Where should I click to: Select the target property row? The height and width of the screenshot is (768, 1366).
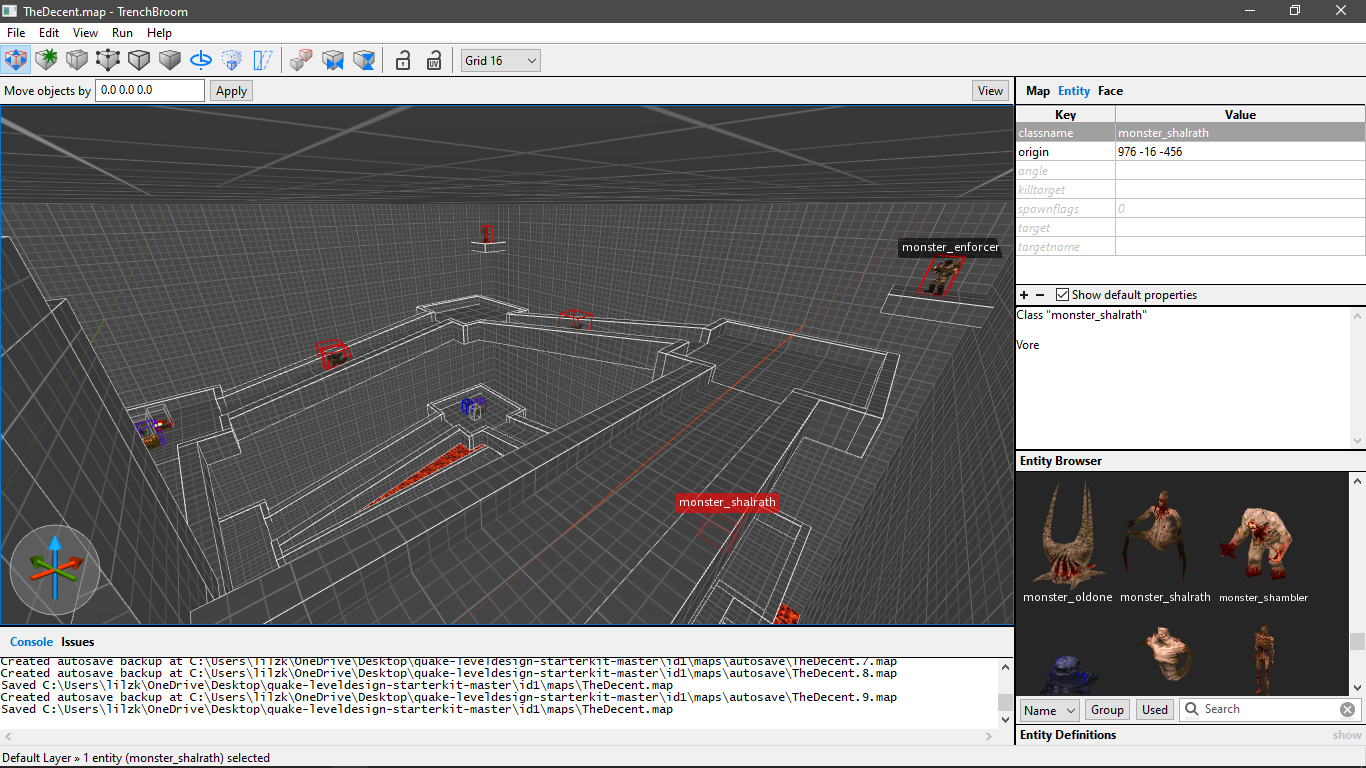(x=1190, y=228)
